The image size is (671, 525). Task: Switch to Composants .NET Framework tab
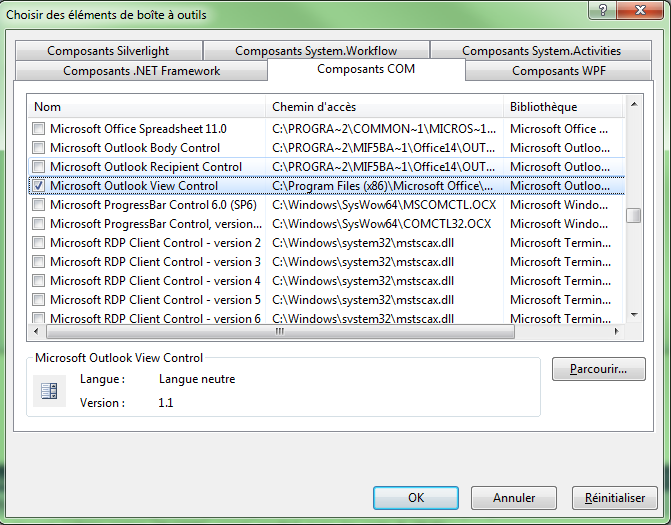[x=141, y=71]
